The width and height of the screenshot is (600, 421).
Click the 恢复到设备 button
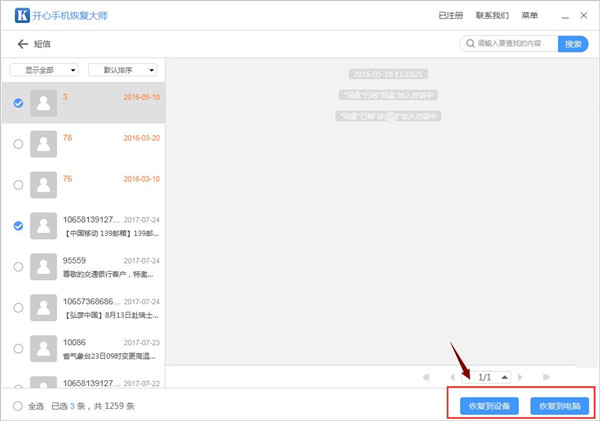coord(489,406)
